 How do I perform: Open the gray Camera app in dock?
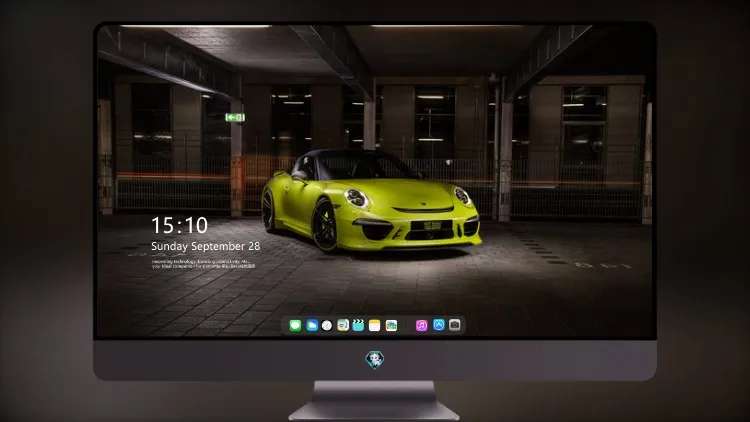455,325
